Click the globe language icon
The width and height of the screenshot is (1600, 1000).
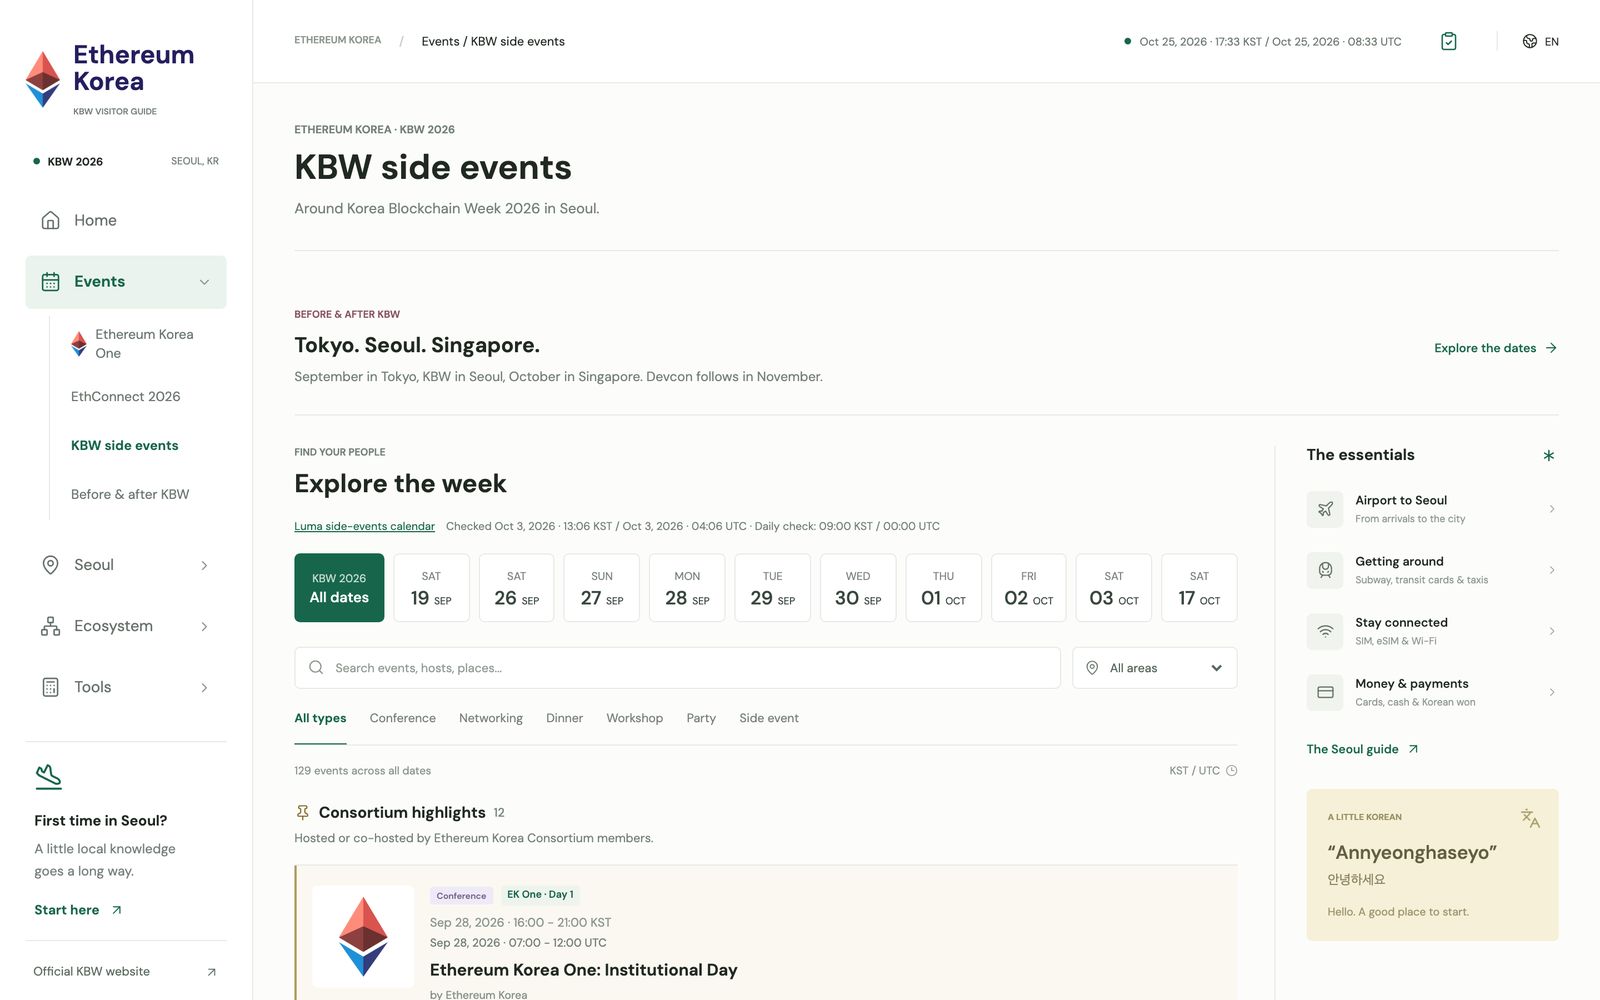(x=1529, y=41)
